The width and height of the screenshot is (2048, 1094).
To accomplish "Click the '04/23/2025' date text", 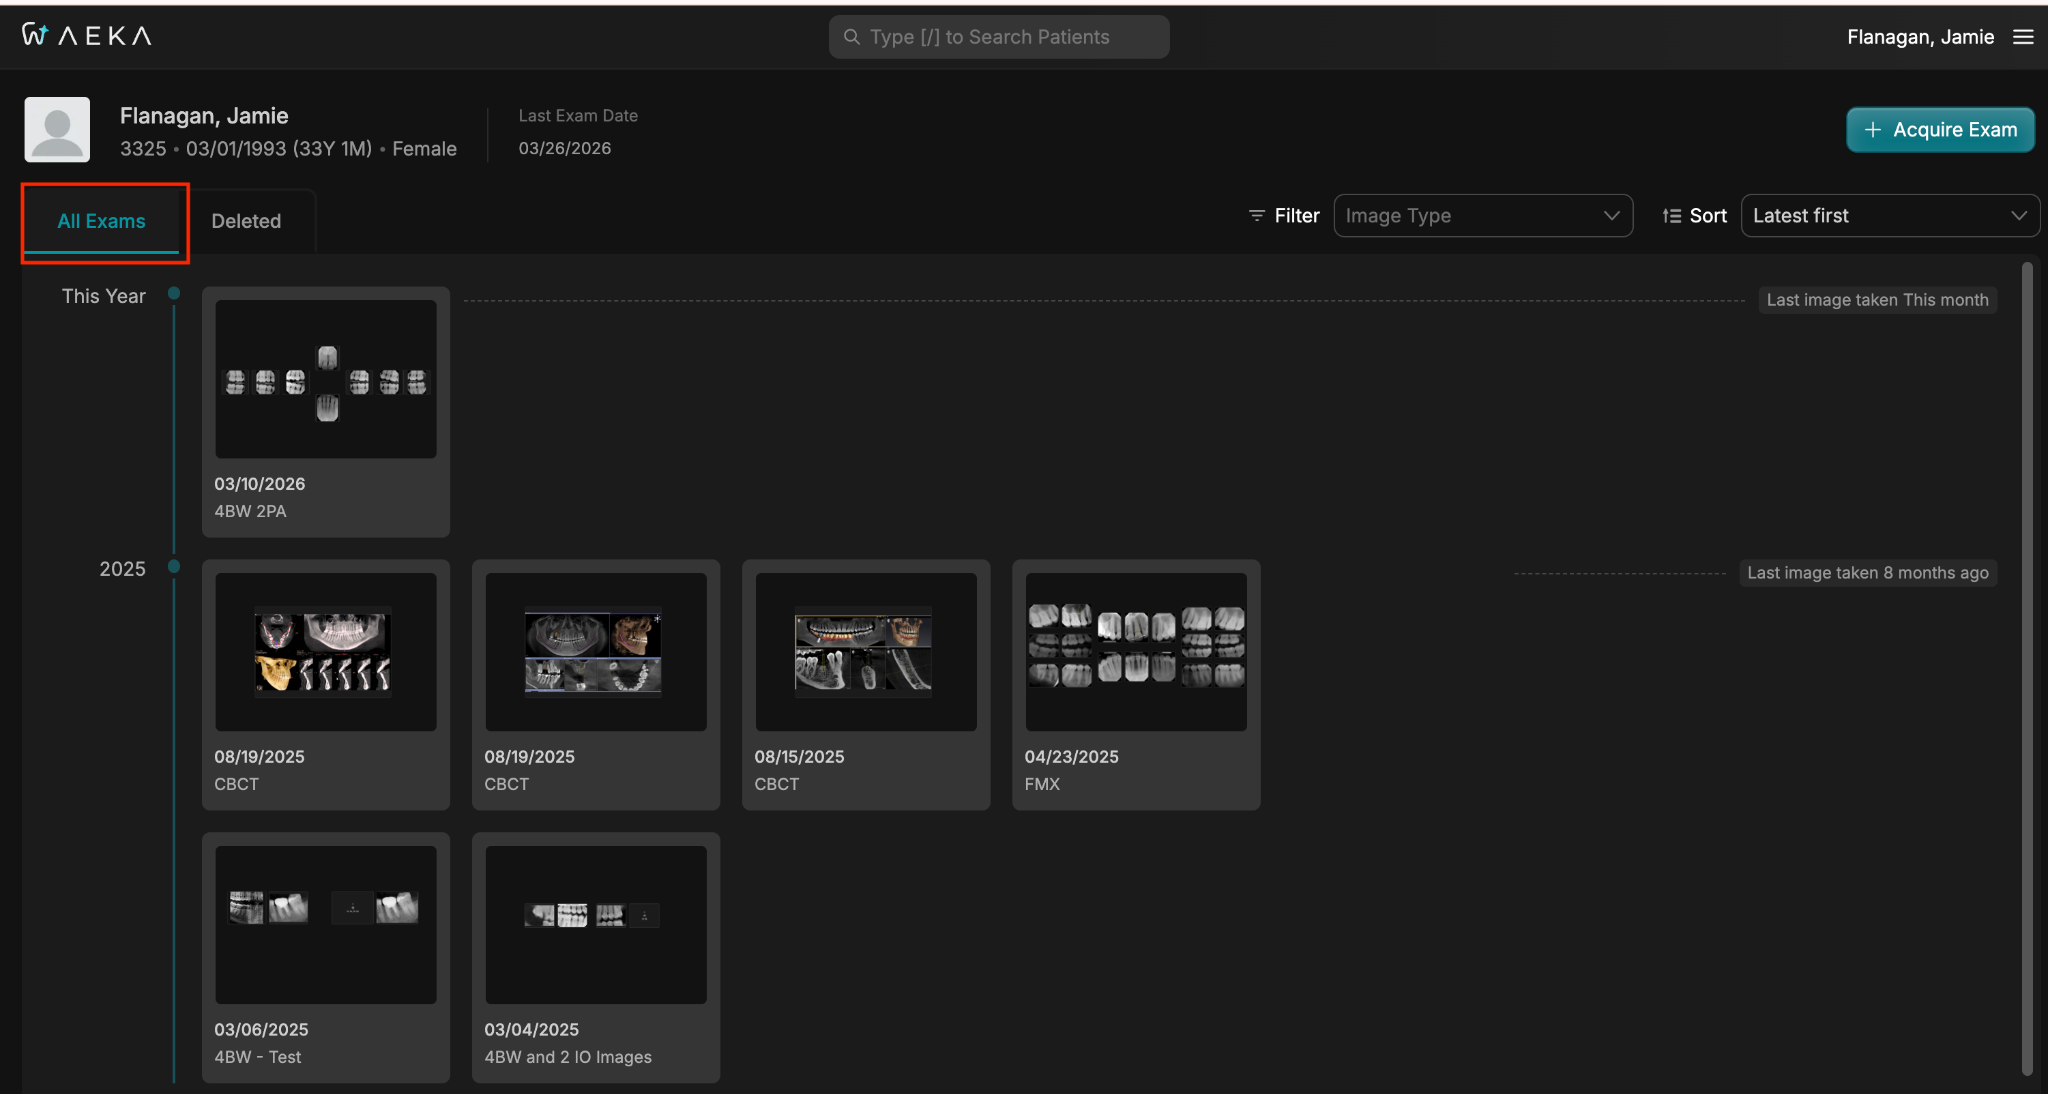I will coord(1071,757).
